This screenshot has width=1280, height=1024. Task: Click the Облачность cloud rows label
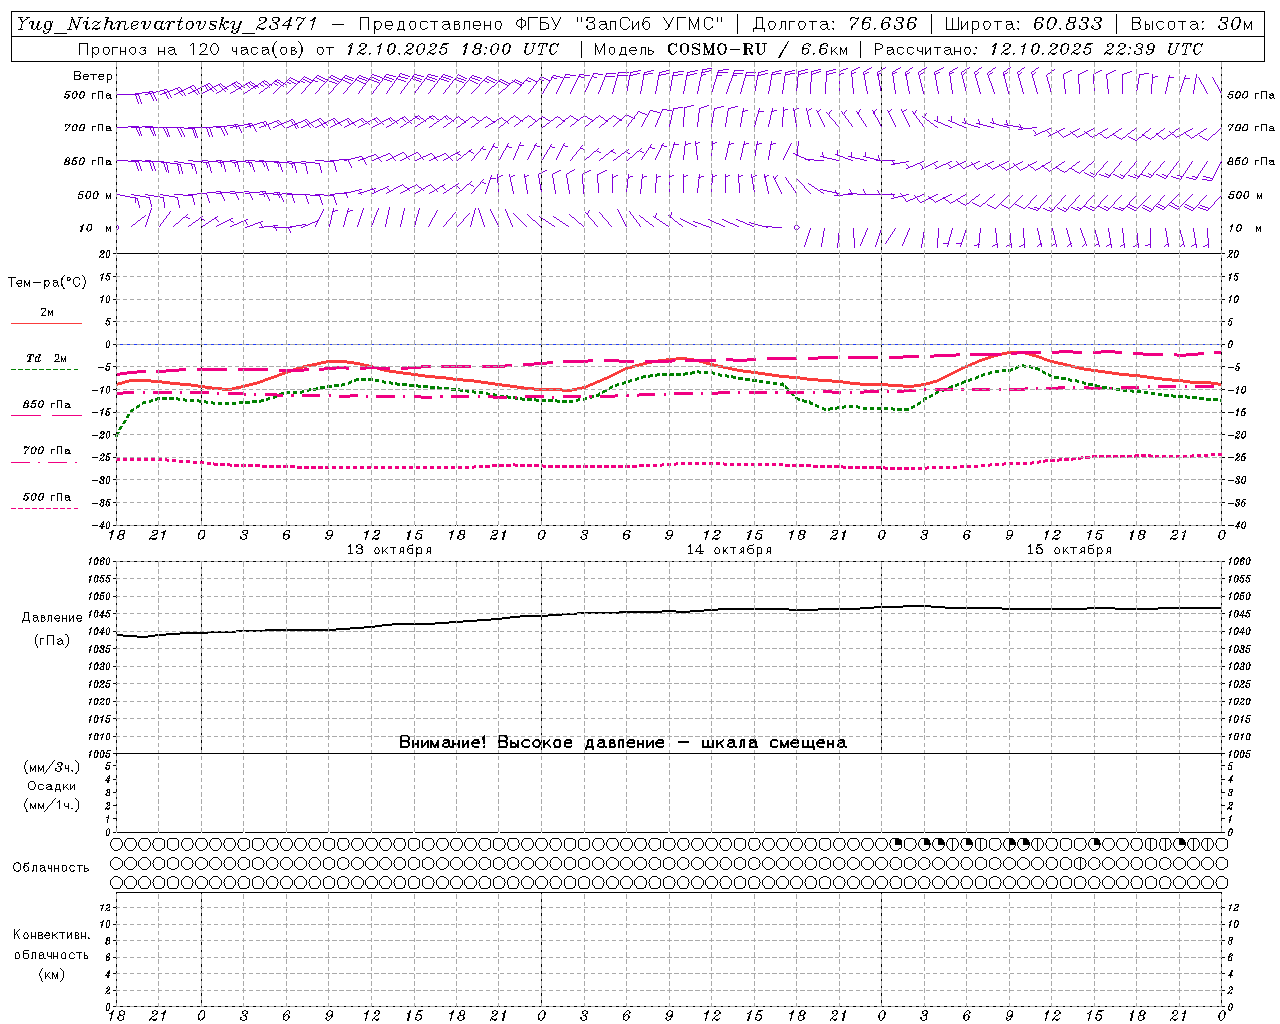coord(51,868)
